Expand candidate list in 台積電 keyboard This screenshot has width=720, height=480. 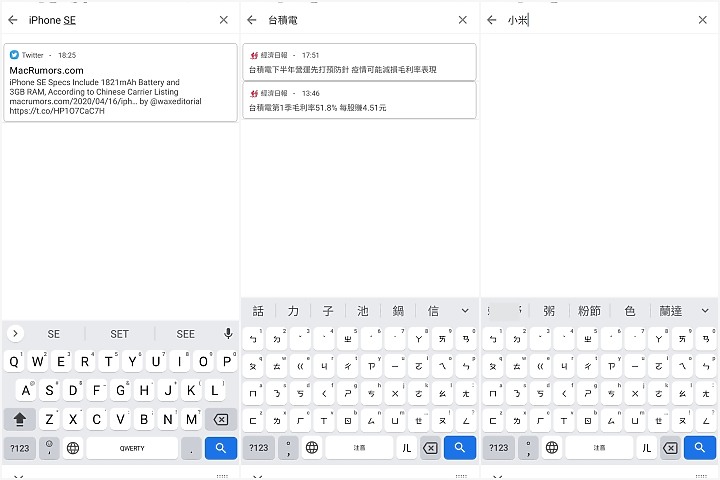(x=465, y=311)
